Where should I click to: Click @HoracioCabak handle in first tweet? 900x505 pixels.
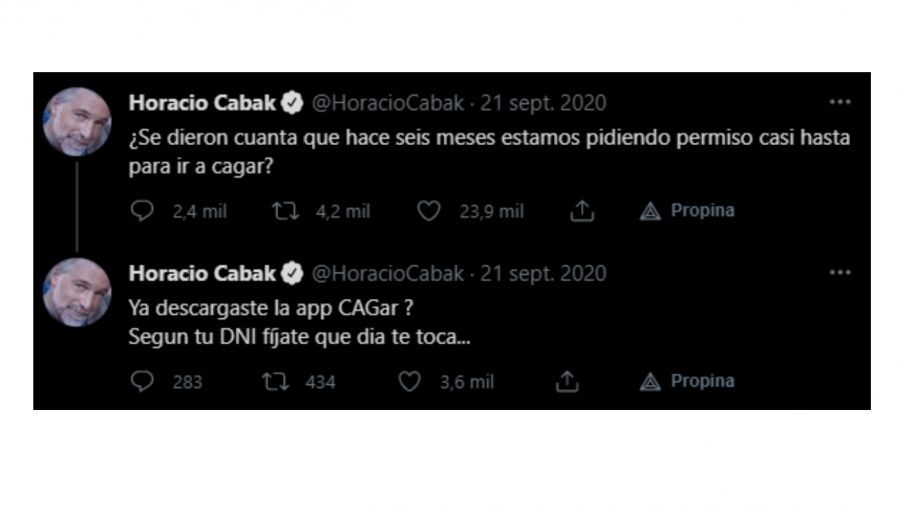(388, 103)
